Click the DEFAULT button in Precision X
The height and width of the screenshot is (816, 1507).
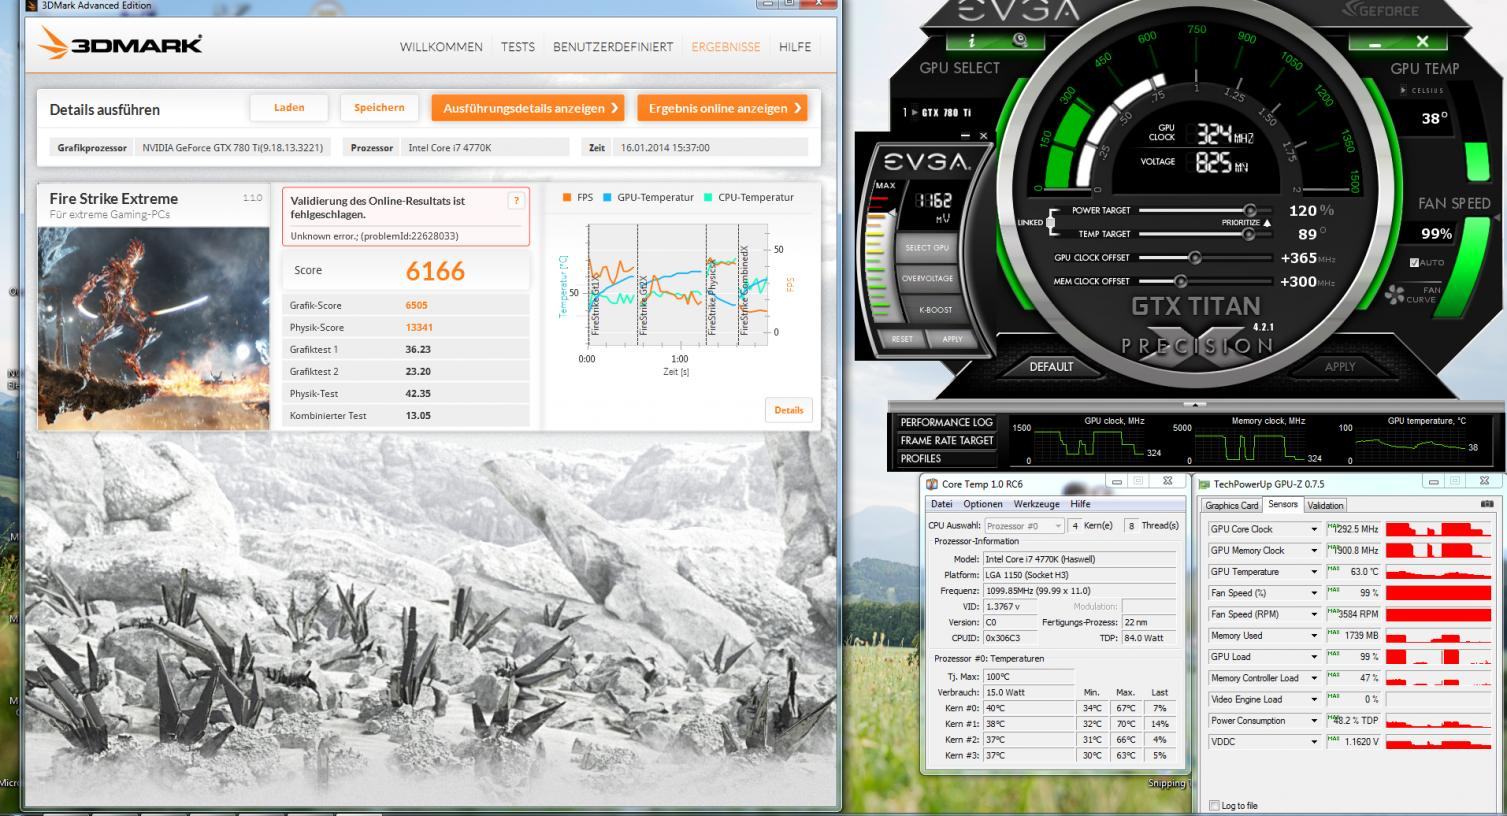[1051, 366]
